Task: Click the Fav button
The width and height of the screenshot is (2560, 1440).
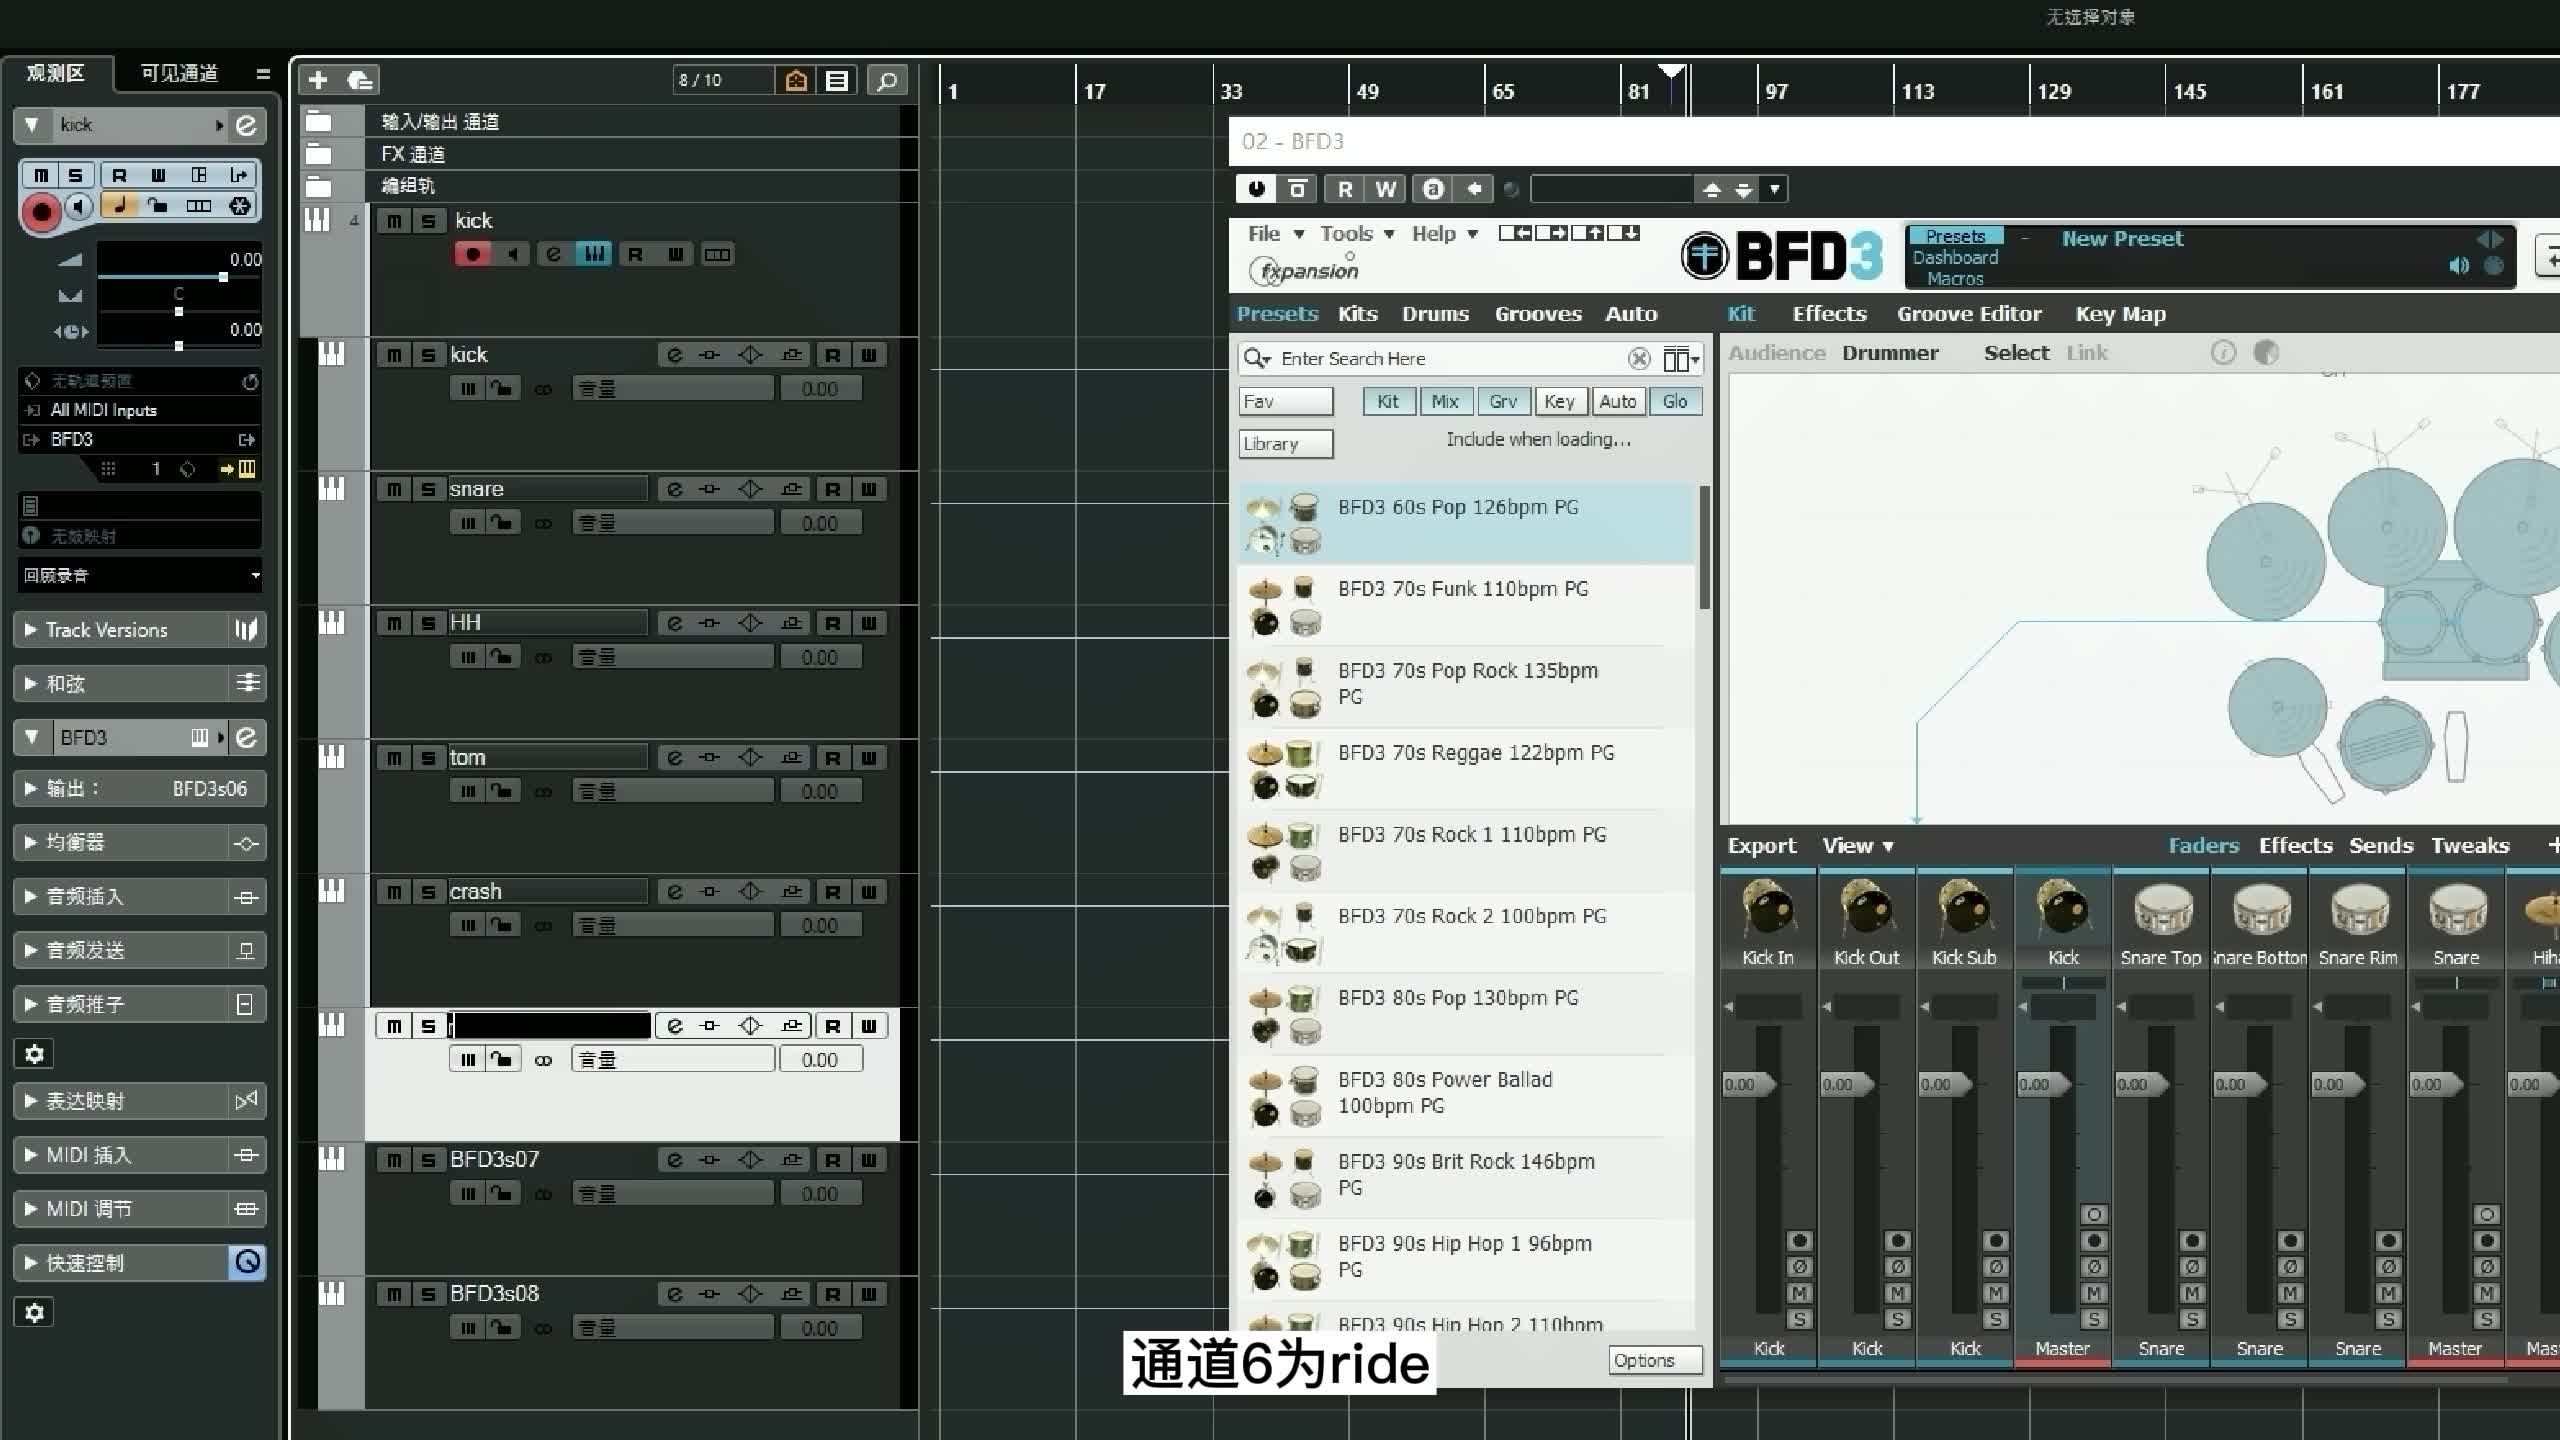Action: (1286, 401)
